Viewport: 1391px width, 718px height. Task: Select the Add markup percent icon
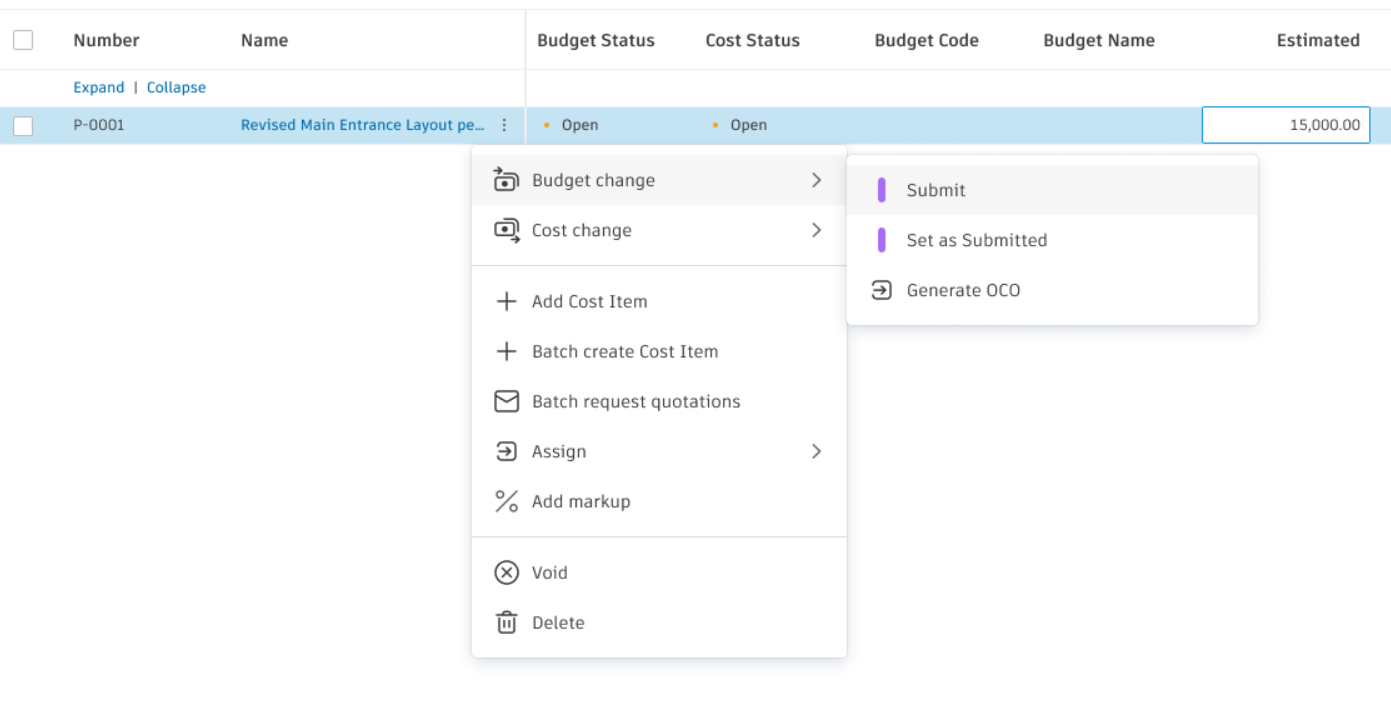coord(507,501)
